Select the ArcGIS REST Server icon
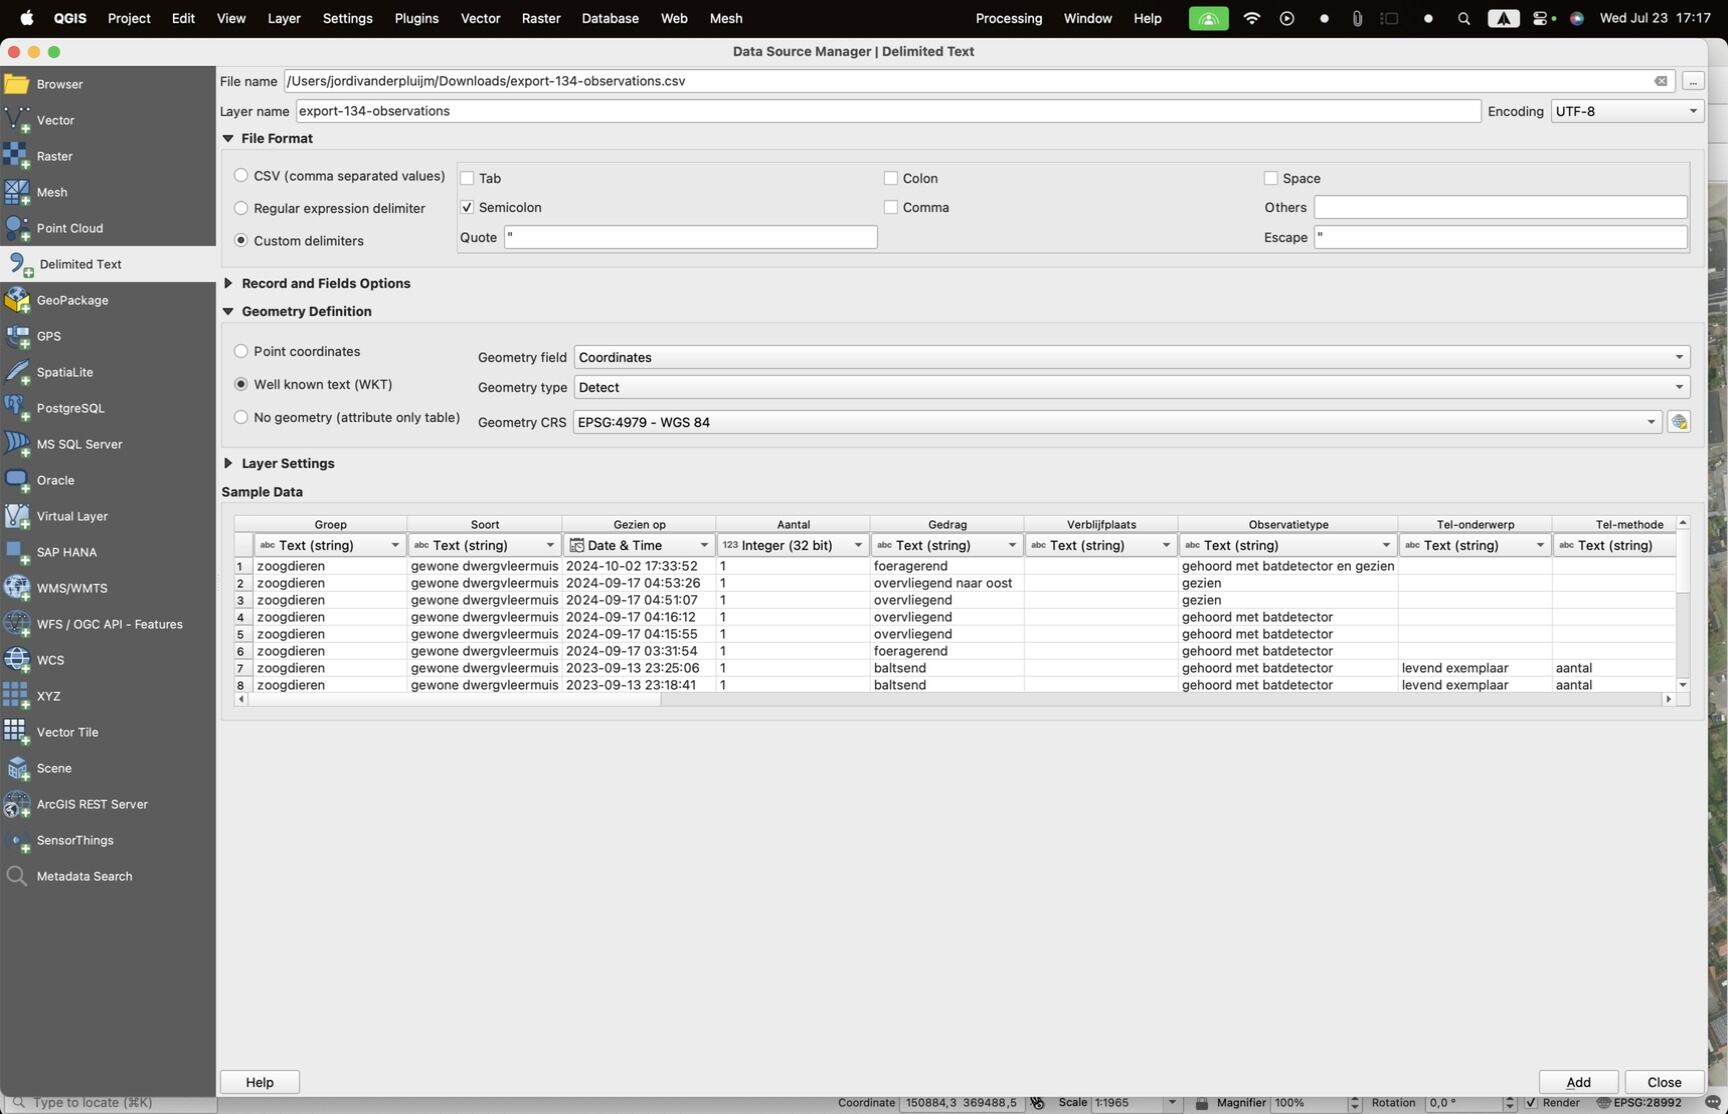 [x=17, y=804]
